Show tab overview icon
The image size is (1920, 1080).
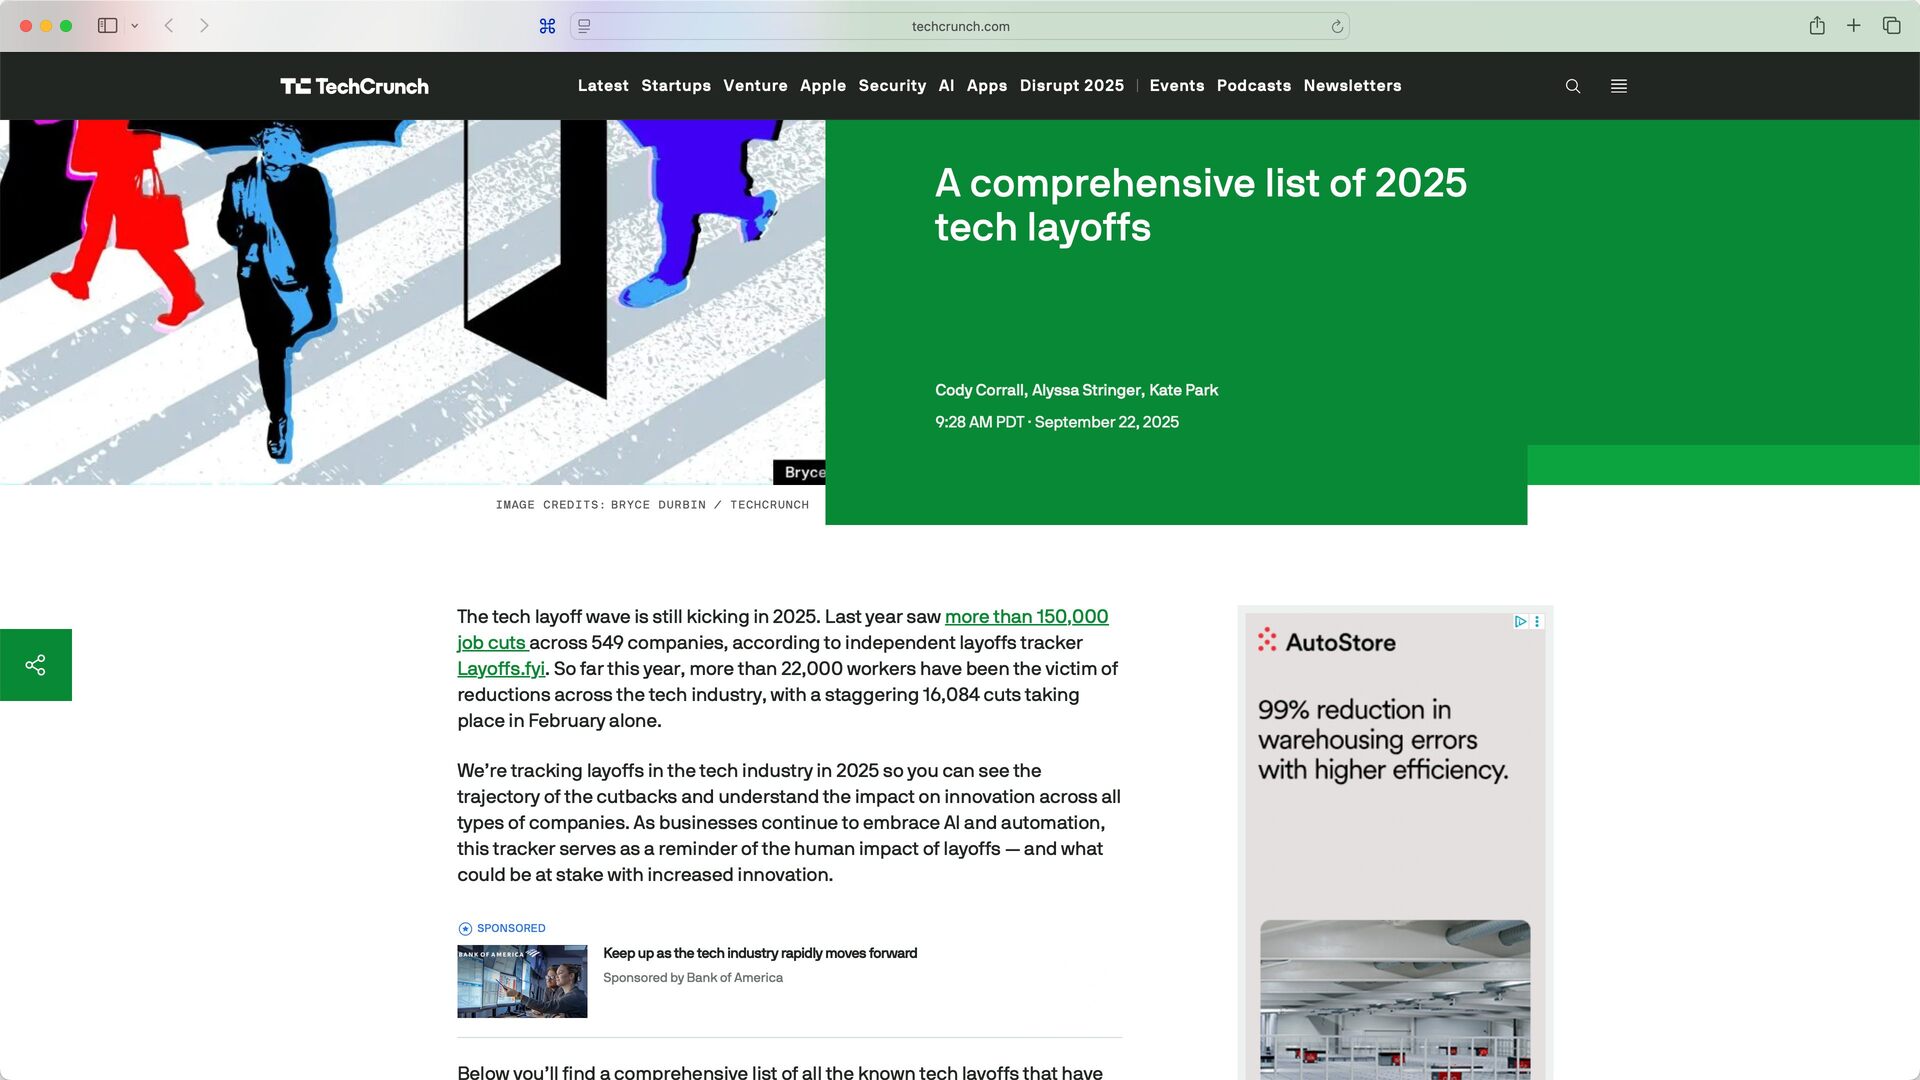(1891, 26)
